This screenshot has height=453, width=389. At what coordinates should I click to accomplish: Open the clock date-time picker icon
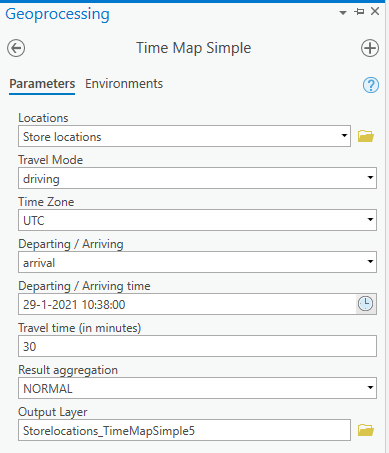(365, 304)
